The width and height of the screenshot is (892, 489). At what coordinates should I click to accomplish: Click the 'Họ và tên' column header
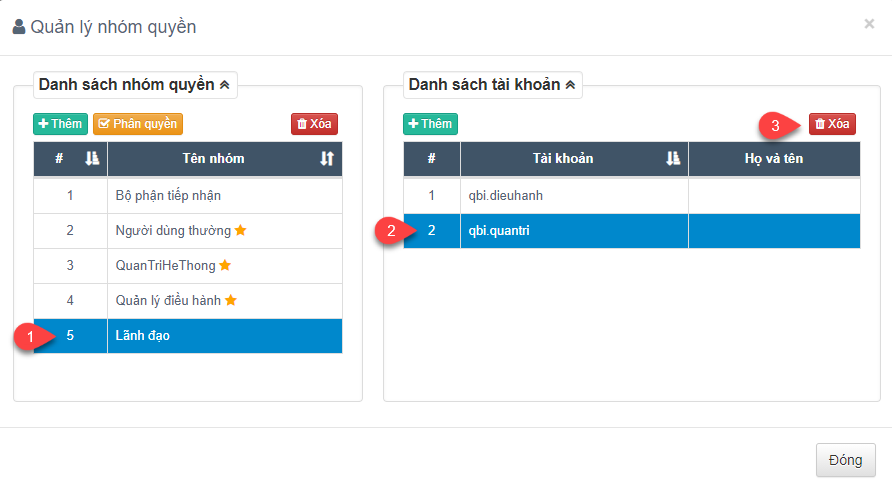(773, 159)
